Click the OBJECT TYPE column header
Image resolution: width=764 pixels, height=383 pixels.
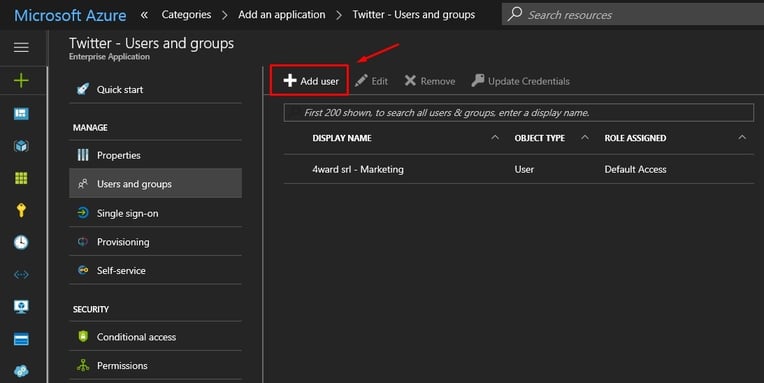539,138
